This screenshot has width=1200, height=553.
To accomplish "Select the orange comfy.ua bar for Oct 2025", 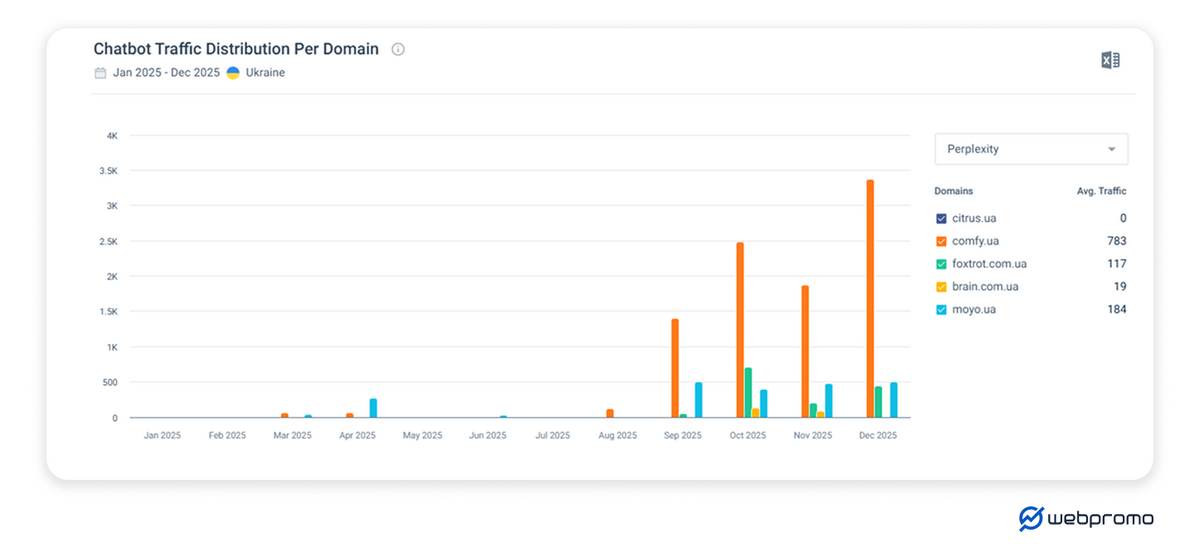I will 740,330.
